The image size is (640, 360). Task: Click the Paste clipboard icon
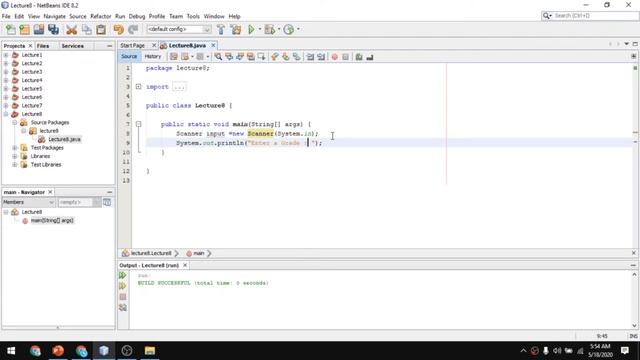point(101,29)
